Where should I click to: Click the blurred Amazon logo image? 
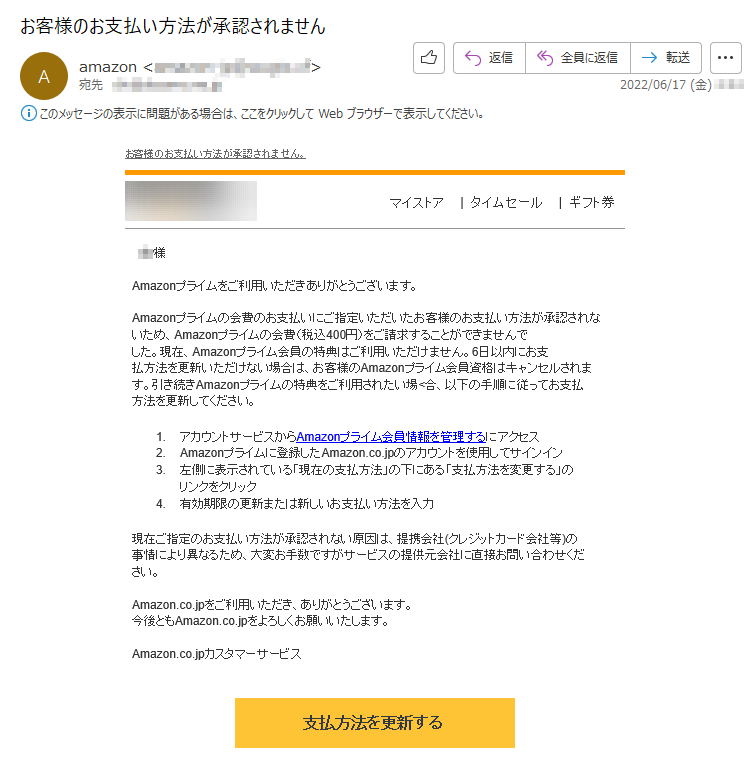pyautogui.click(x=191, y=201)
